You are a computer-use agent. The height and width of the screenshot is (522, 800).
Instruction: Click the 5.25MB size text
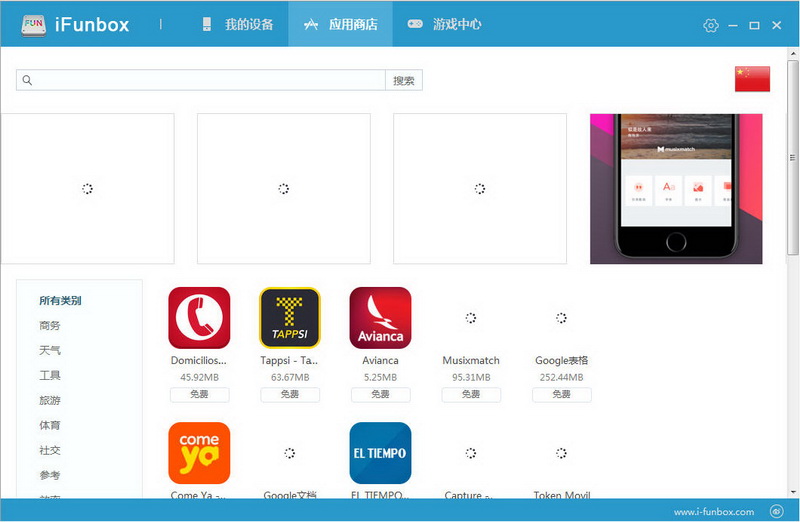coord(380,378)
